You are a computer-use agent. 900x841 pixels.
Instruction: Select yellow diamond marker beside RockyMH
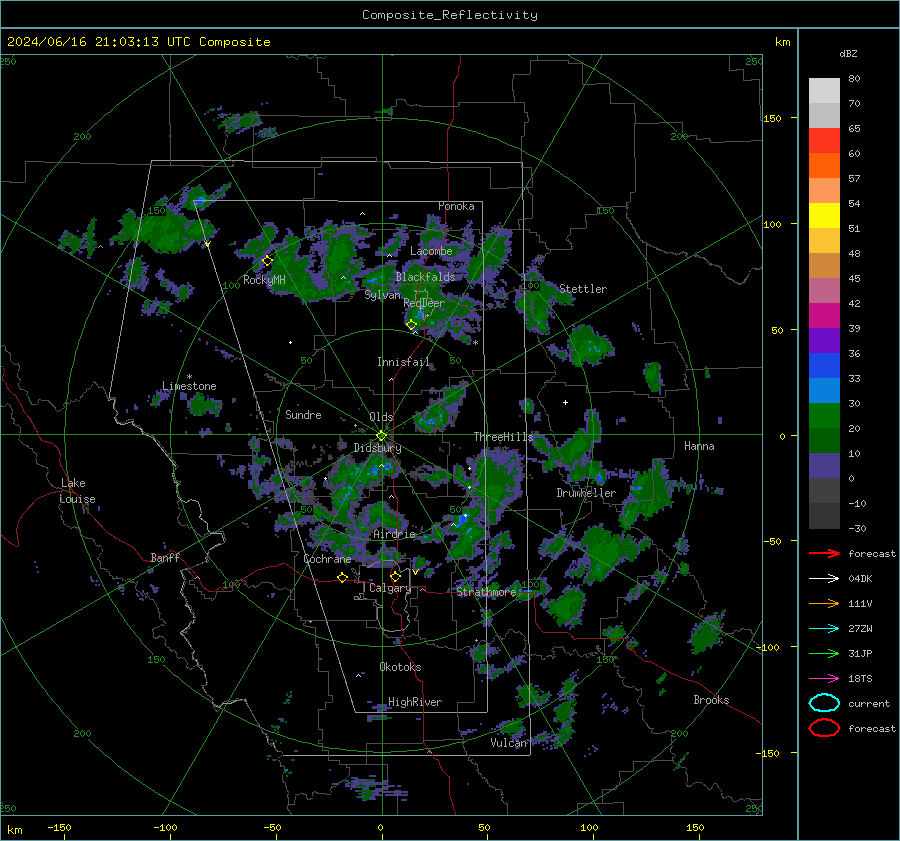(x=267, y=261)
